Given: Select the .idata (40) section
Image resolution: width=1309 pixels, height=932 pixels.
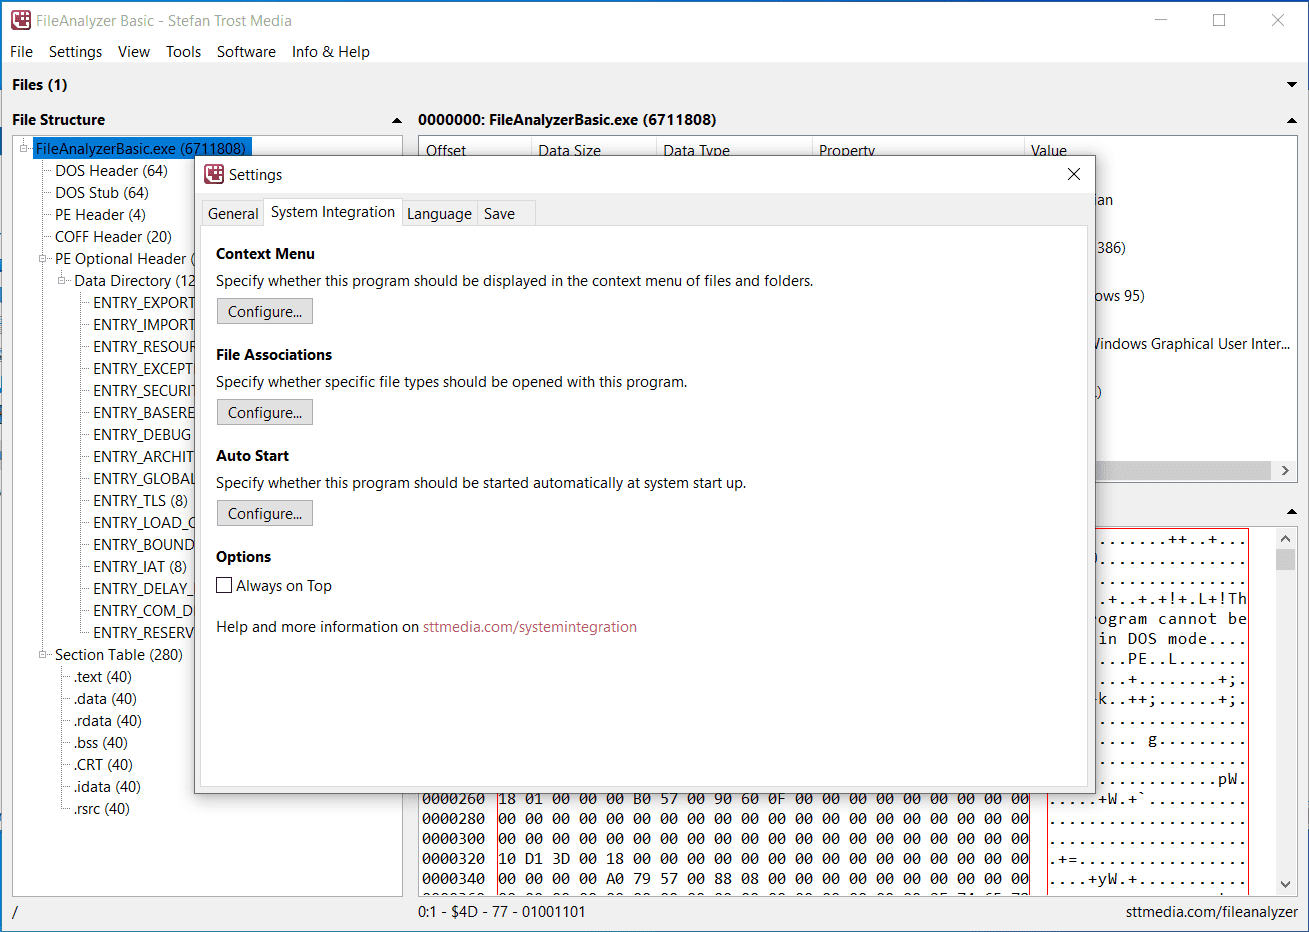Looking at the screenshot, I should pyautogui.click(x=107, y=786).
